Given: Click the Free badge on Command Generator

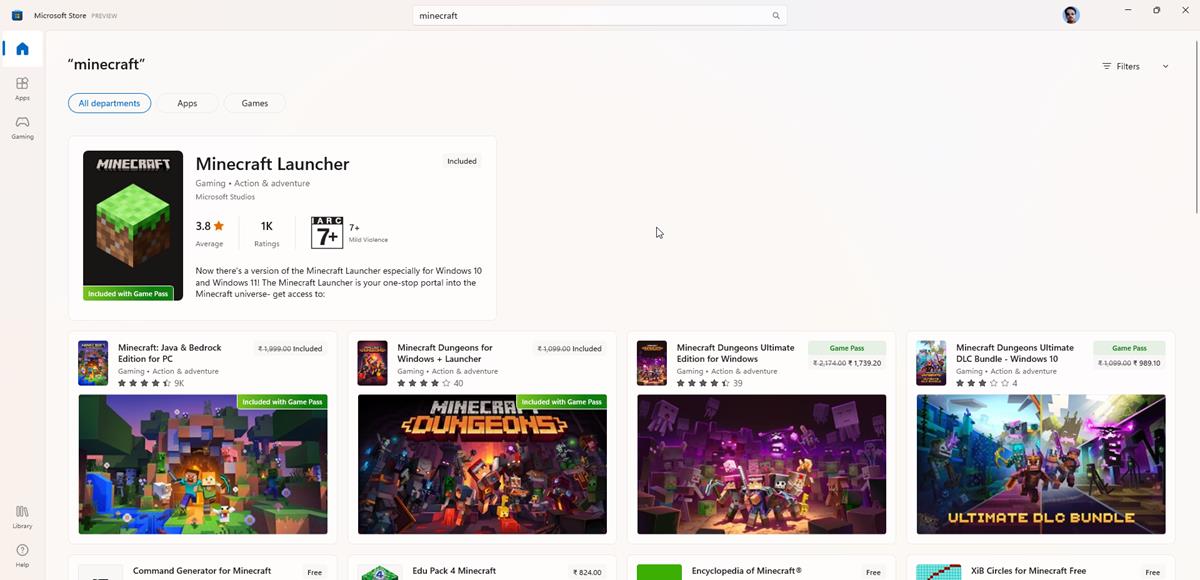Looking at the screenshot, I should click(x=315, y=573).
